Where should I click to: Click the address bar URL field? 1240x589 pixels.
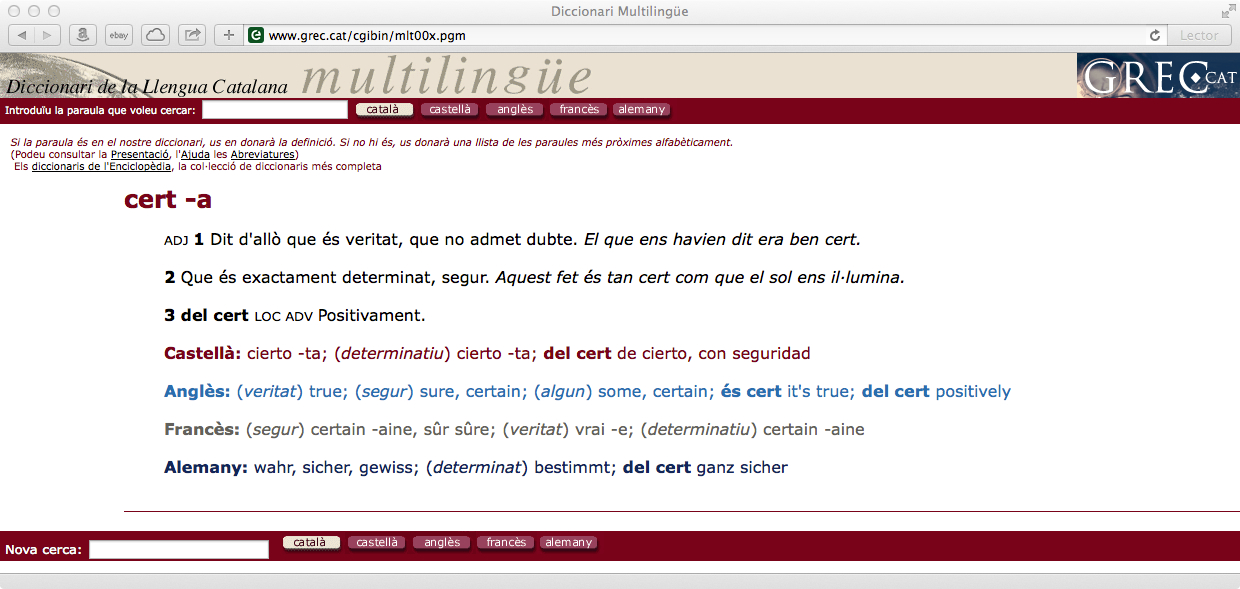pos(700,35)
